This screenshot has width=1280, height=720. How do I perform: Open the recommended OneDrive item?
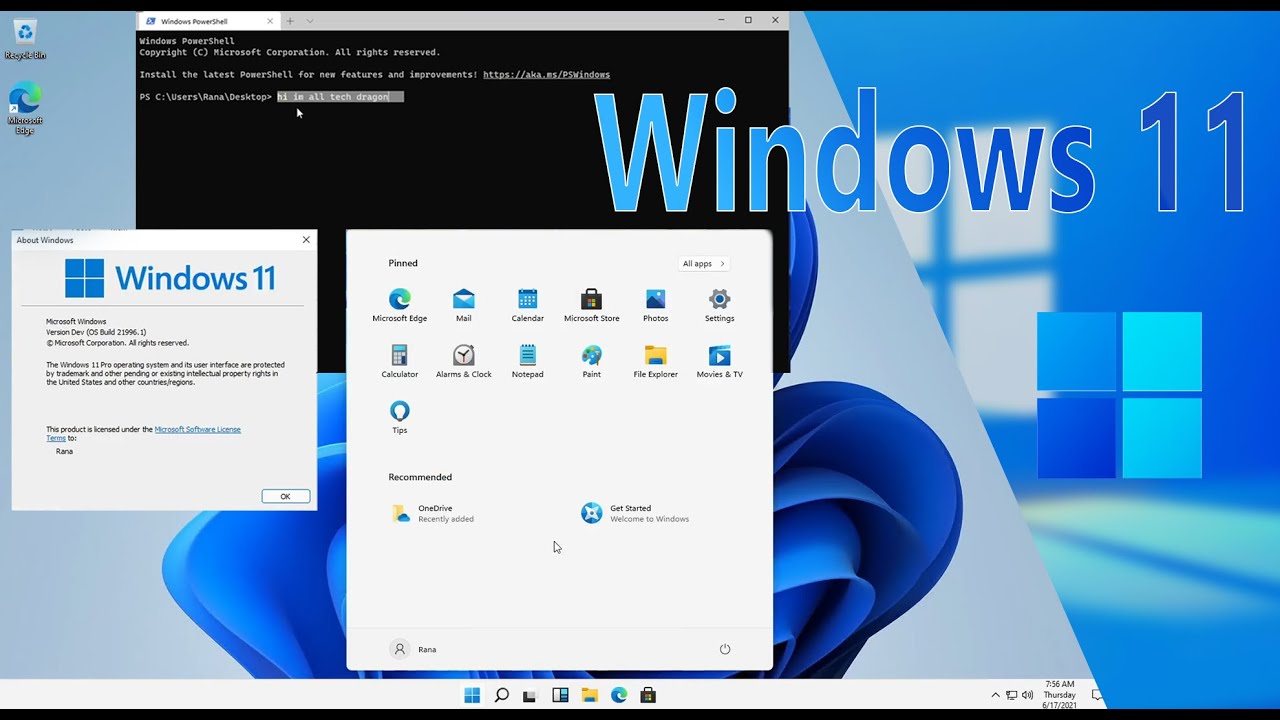433,513
